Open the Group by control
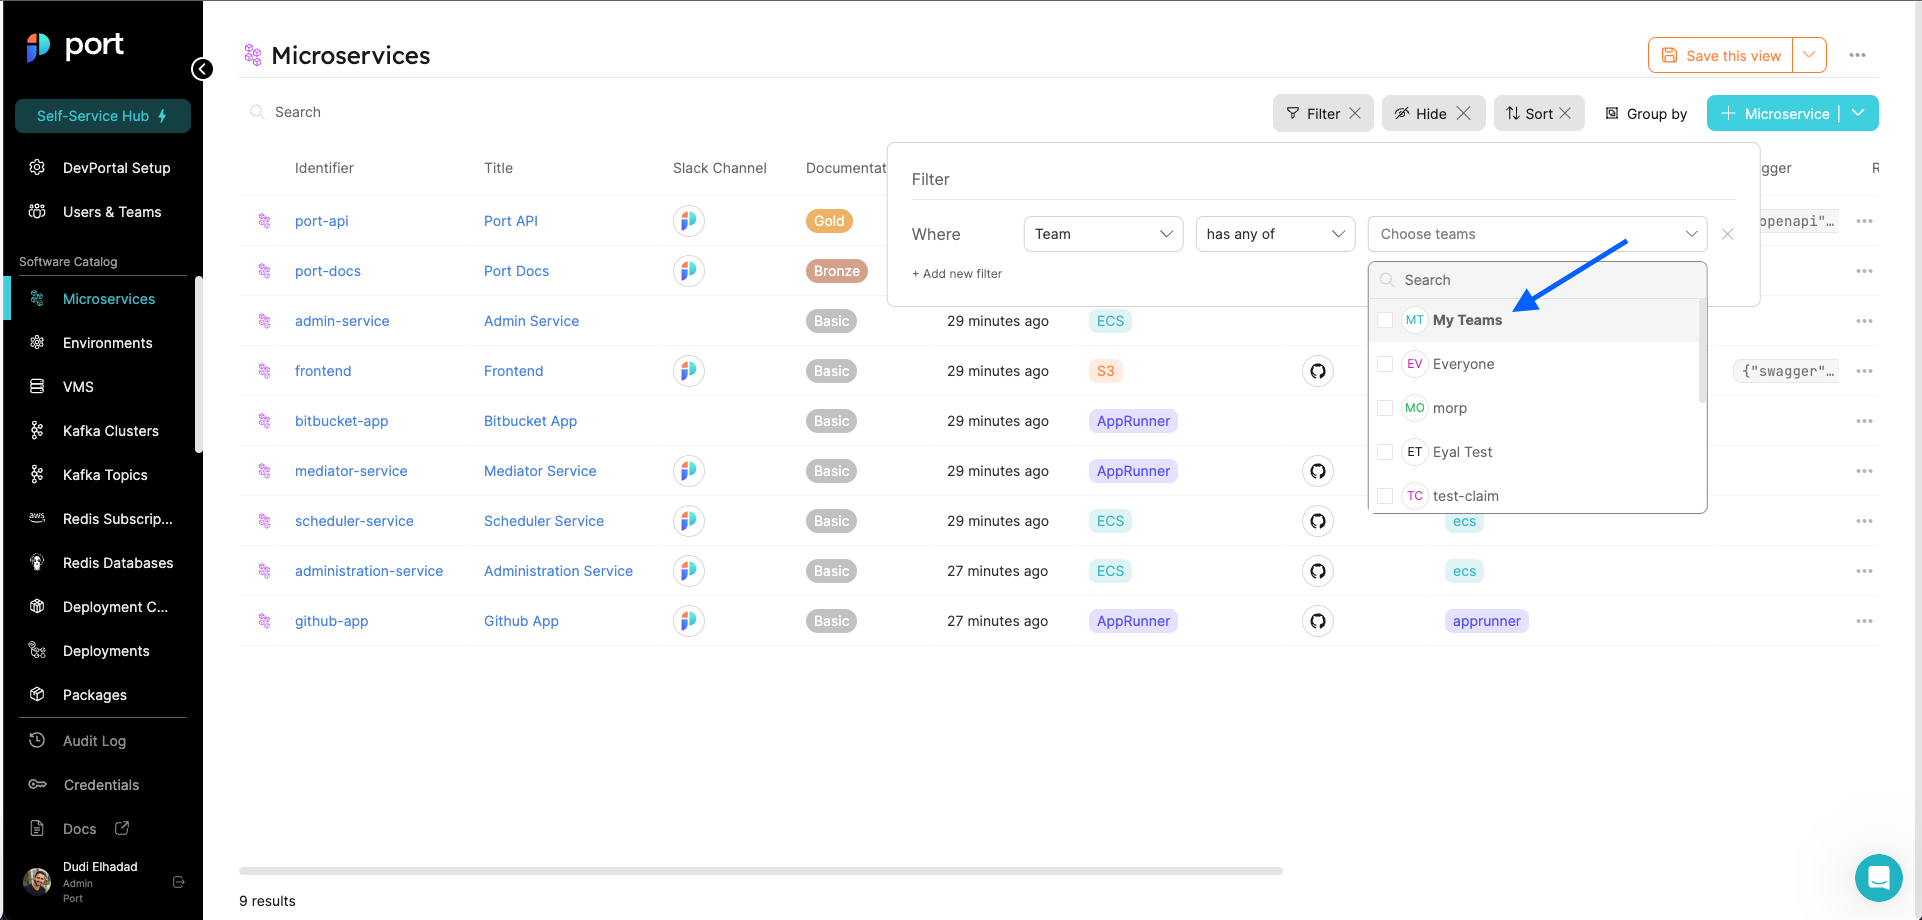 pyautogui.click(x=1646, y=113)
